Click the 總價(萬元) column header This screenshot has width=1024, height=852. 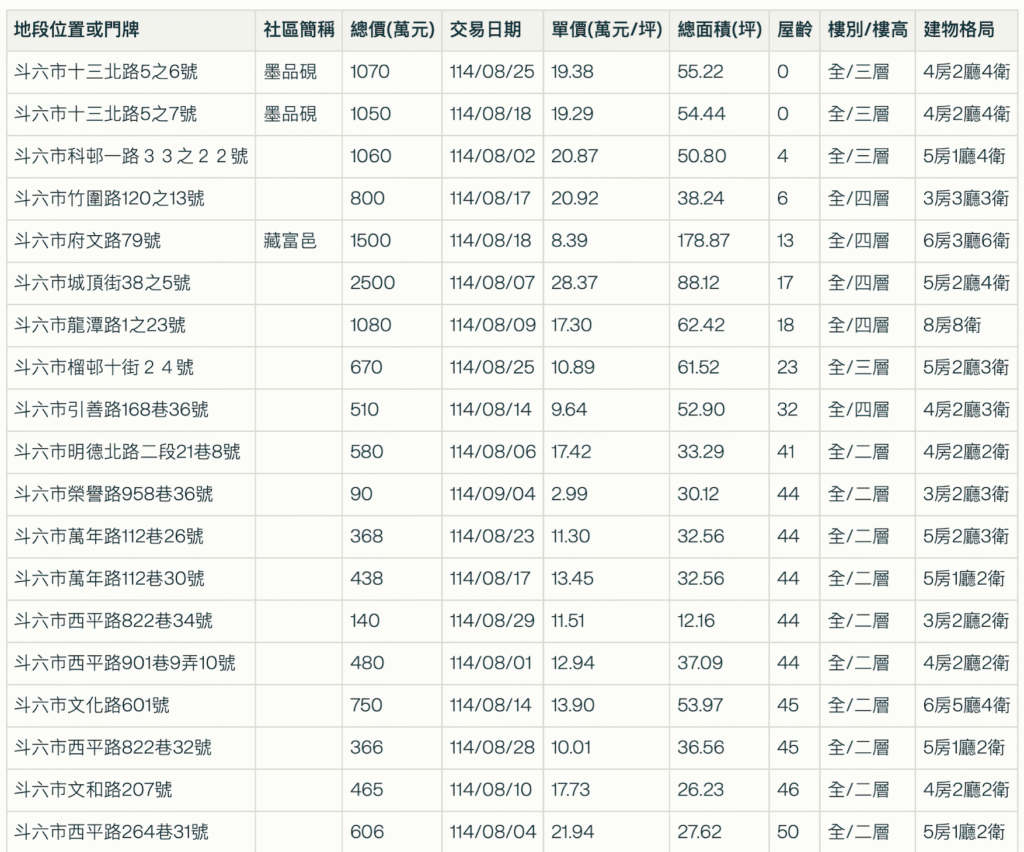tap(392, 29)
